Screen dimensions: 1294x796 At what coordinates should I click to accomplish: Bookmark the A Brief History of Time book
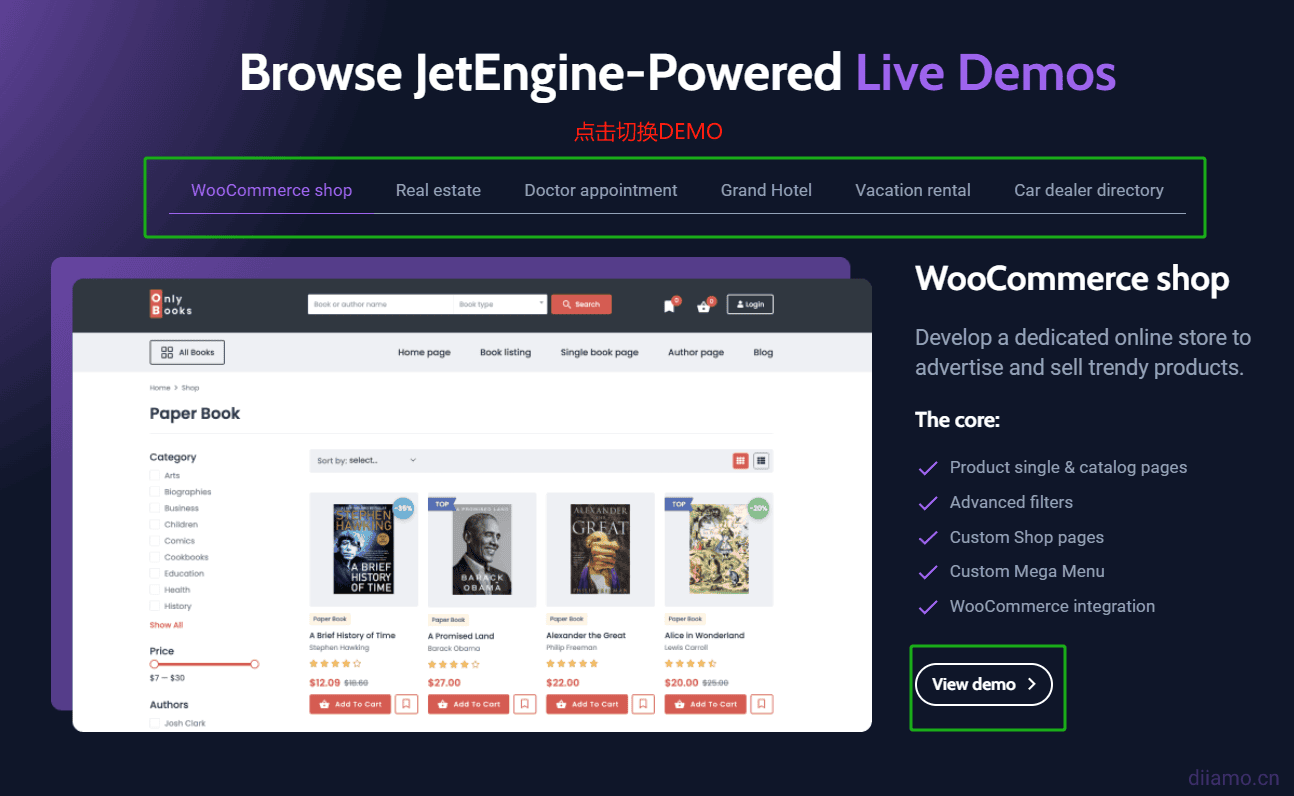[406, 704]
